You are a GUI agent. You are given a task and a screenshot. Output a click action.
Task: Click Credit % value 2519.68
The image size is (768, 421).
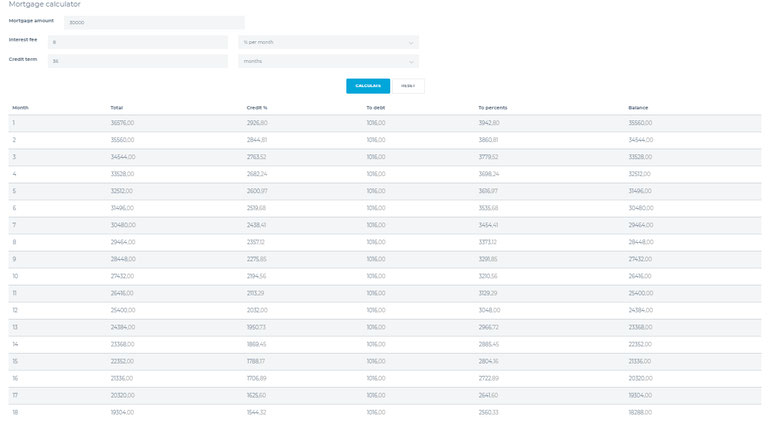click(x=256, y=208)
